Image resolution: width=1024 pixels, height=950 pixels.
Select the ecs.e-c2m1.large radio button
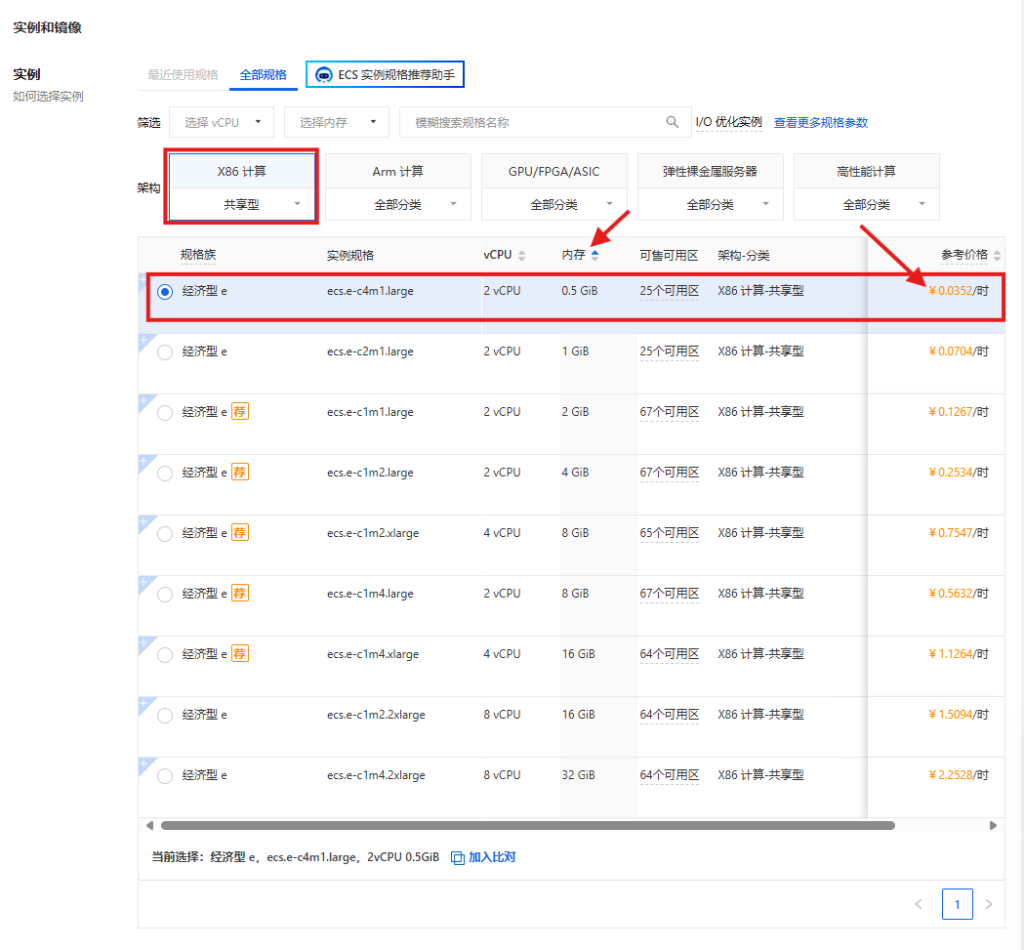pyautogui.click(x=165, y=352)
